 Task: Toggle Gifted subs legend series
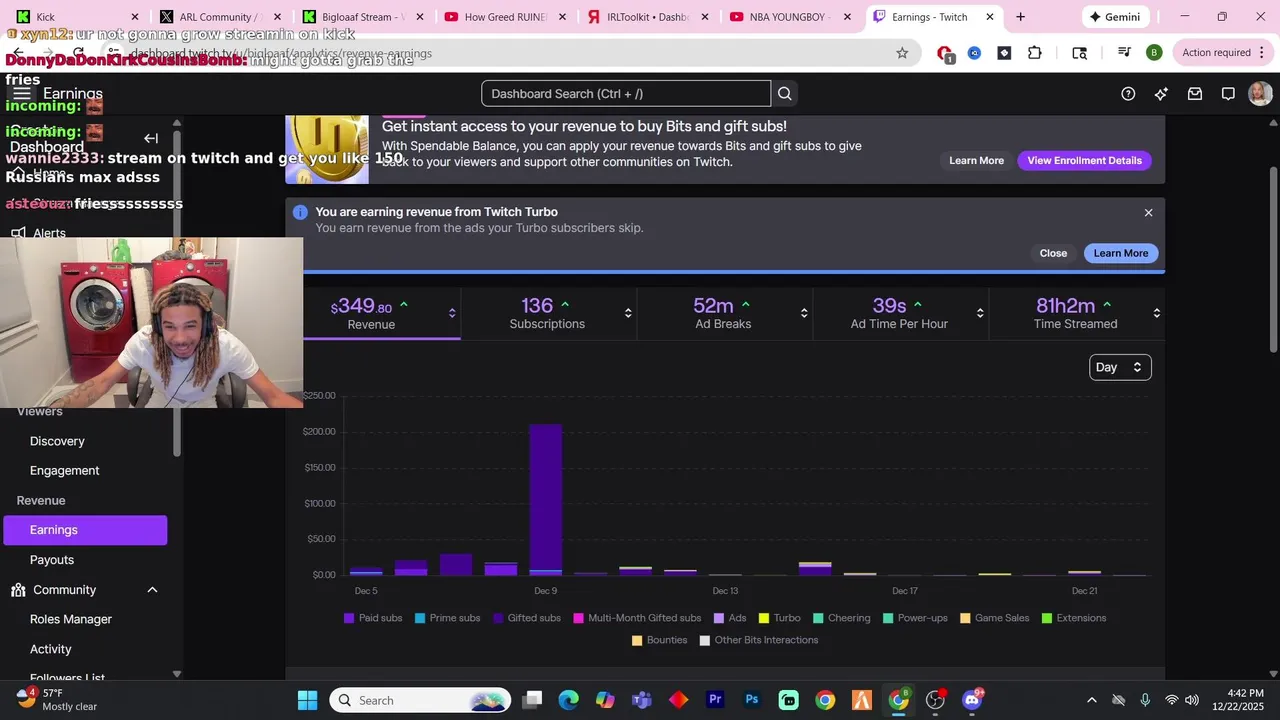[x=527, y=618]
